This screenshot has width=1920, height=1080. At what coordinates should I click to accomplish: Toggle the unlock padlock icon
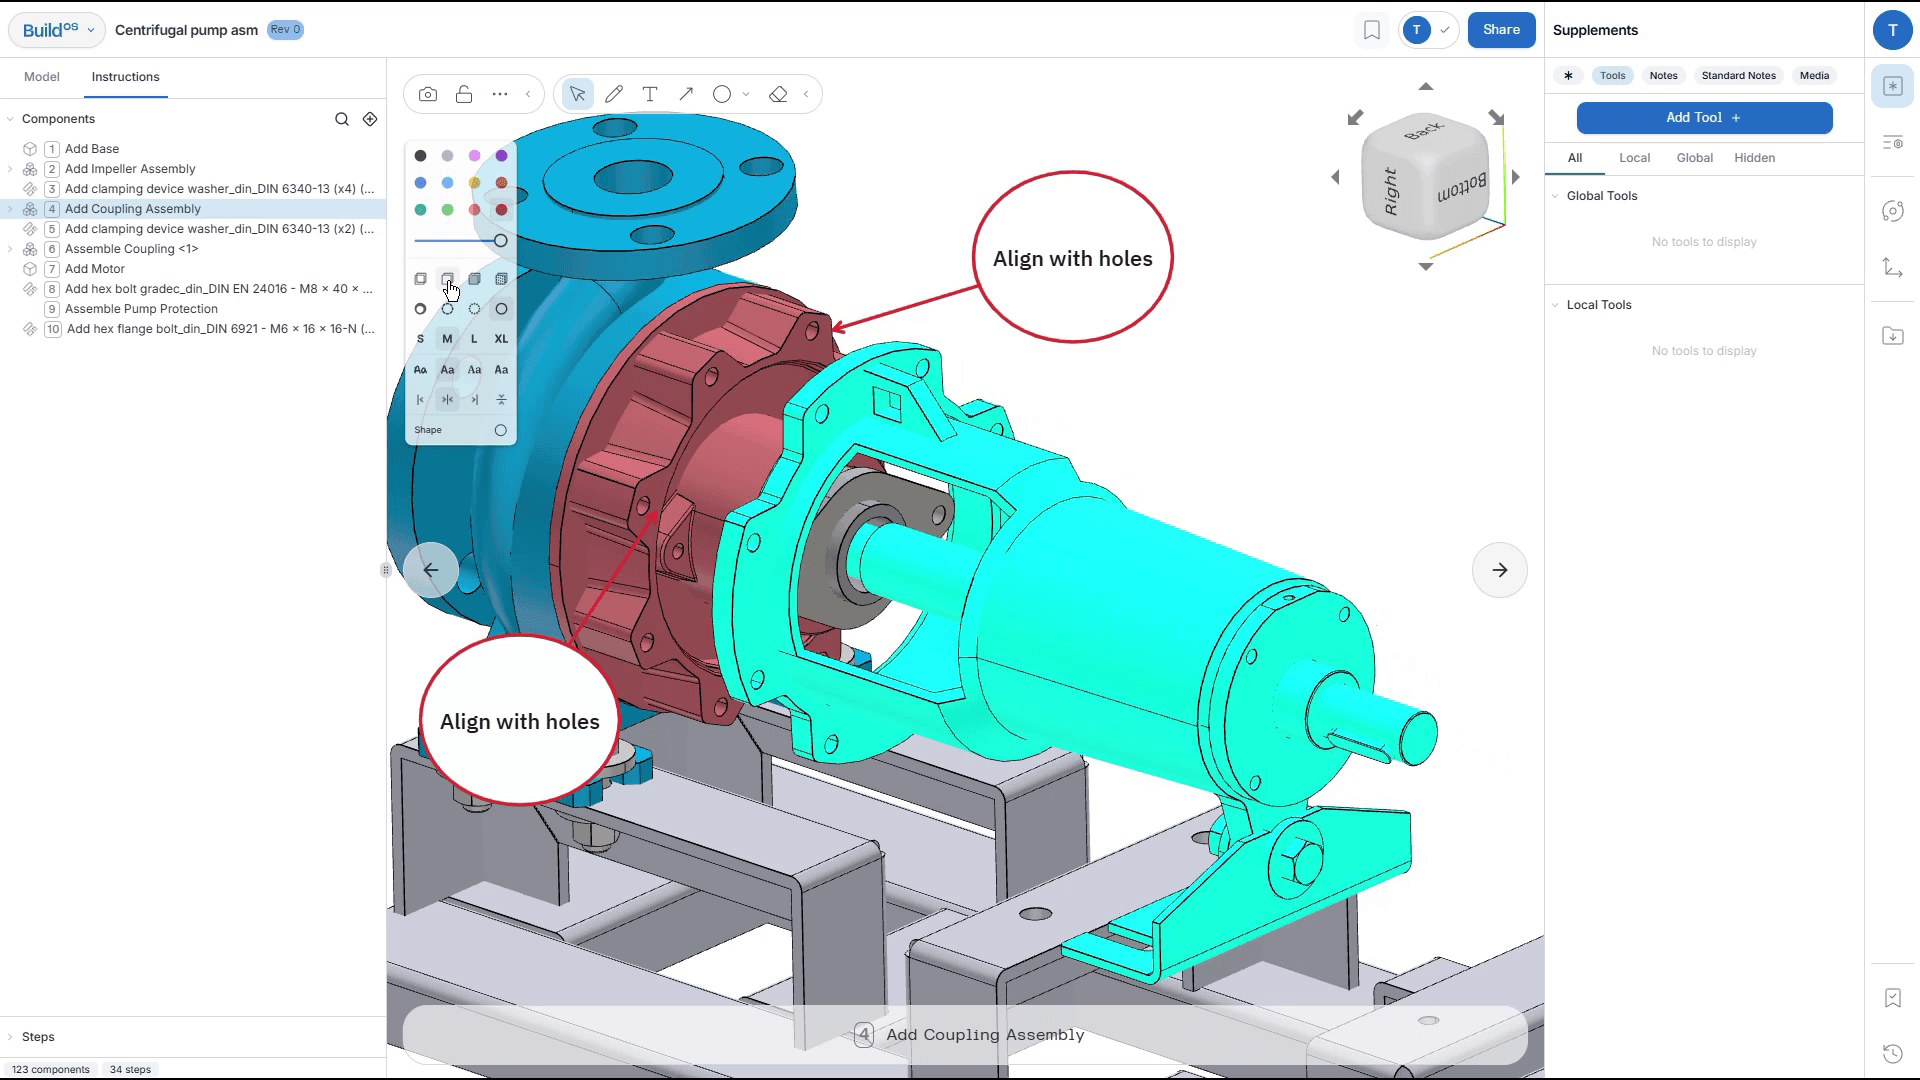pos(464,94)
